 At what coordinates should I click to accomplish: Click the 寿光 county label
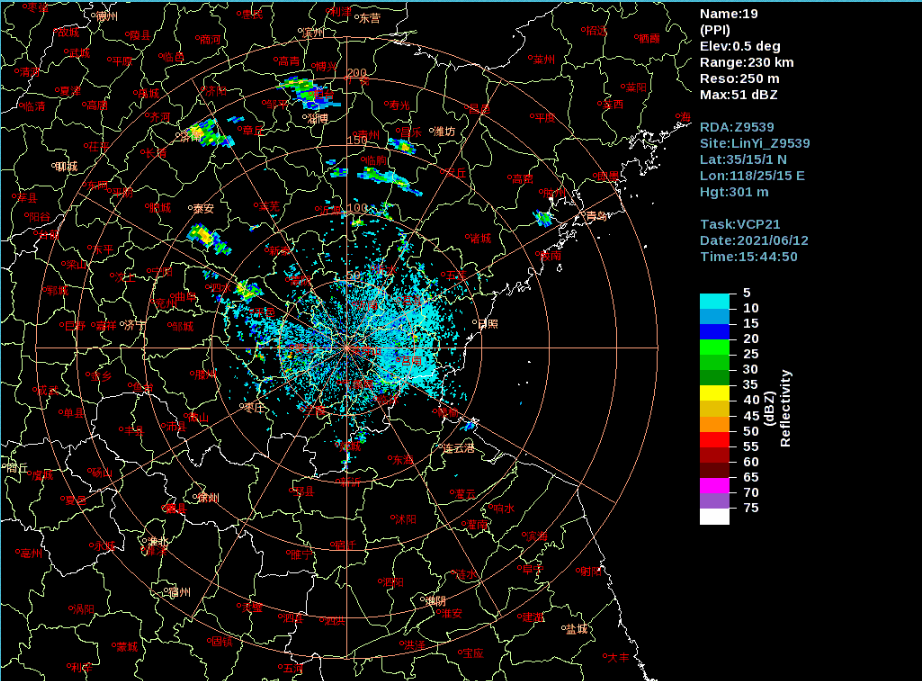399,105
